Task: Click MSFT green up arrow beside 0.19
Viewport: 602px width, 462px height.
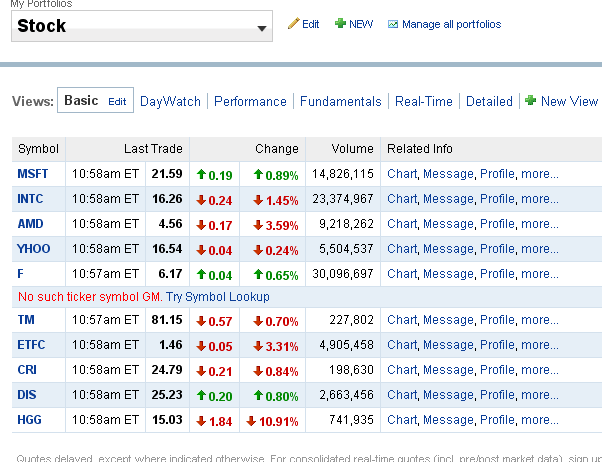Action: click(201, 174)
